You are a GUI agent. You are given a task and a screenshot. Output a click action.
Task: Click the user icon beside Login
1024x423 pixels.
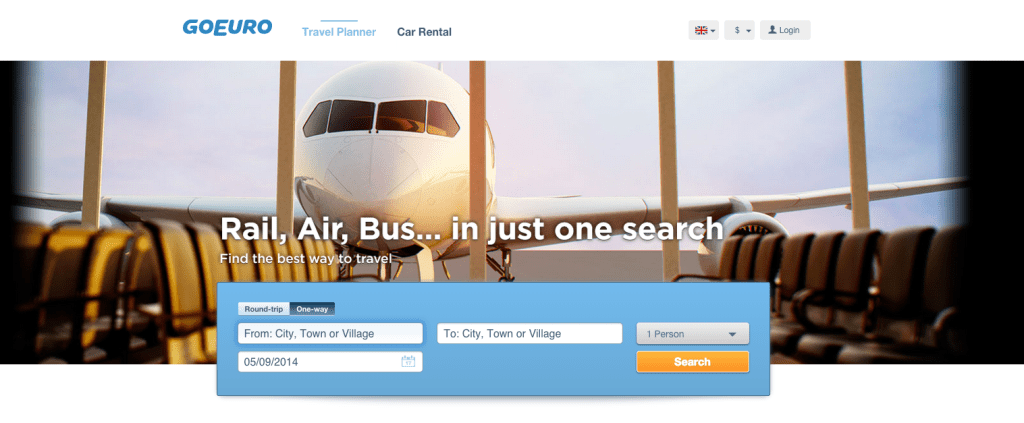(x=772, y=30)
